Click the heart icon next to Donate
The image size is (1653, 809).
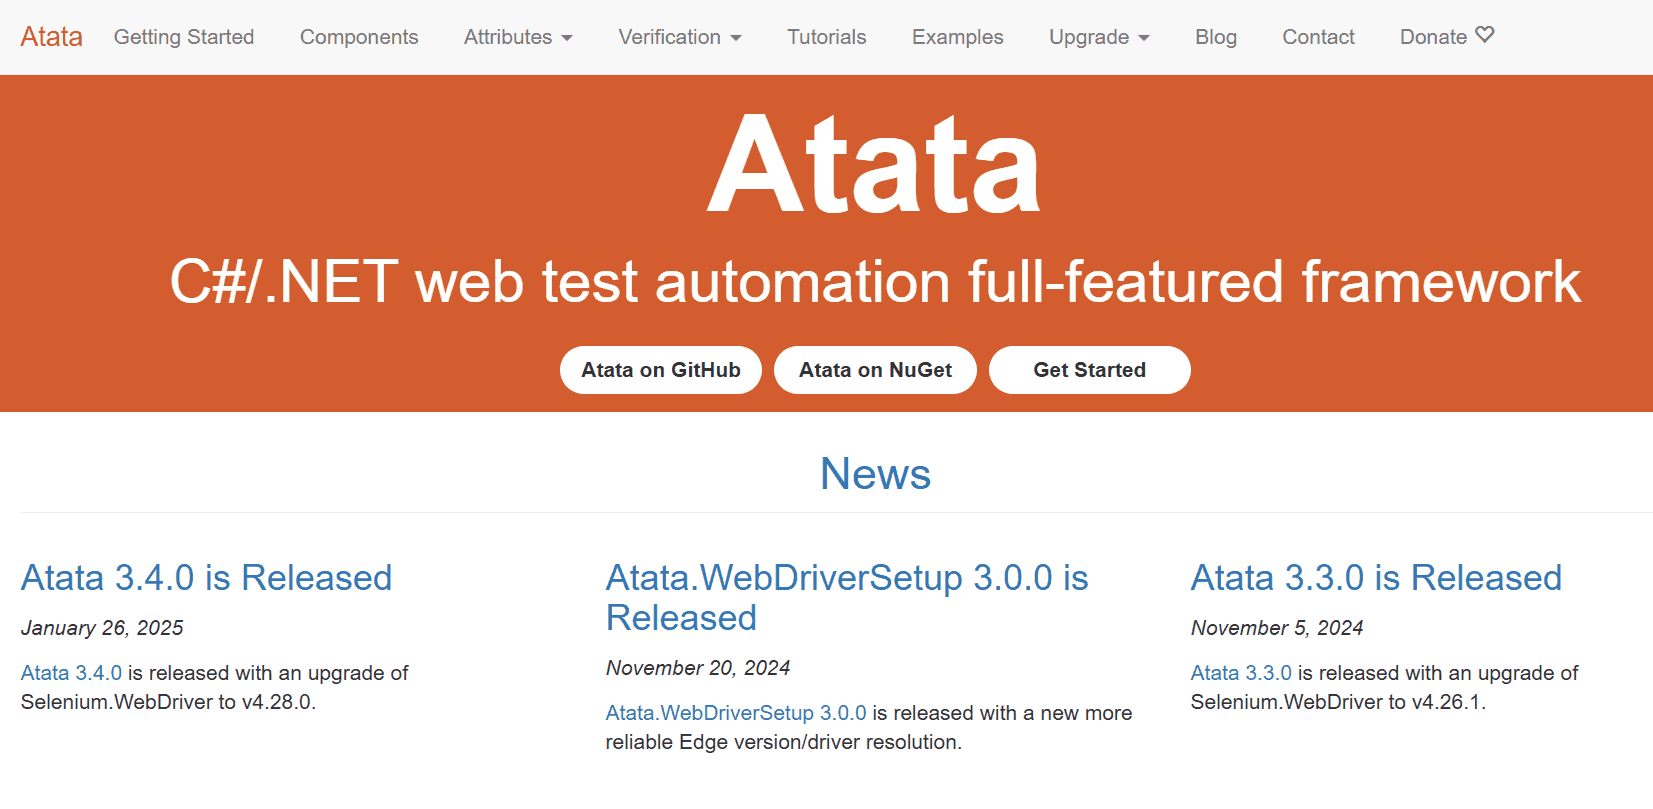[1485, 35]
